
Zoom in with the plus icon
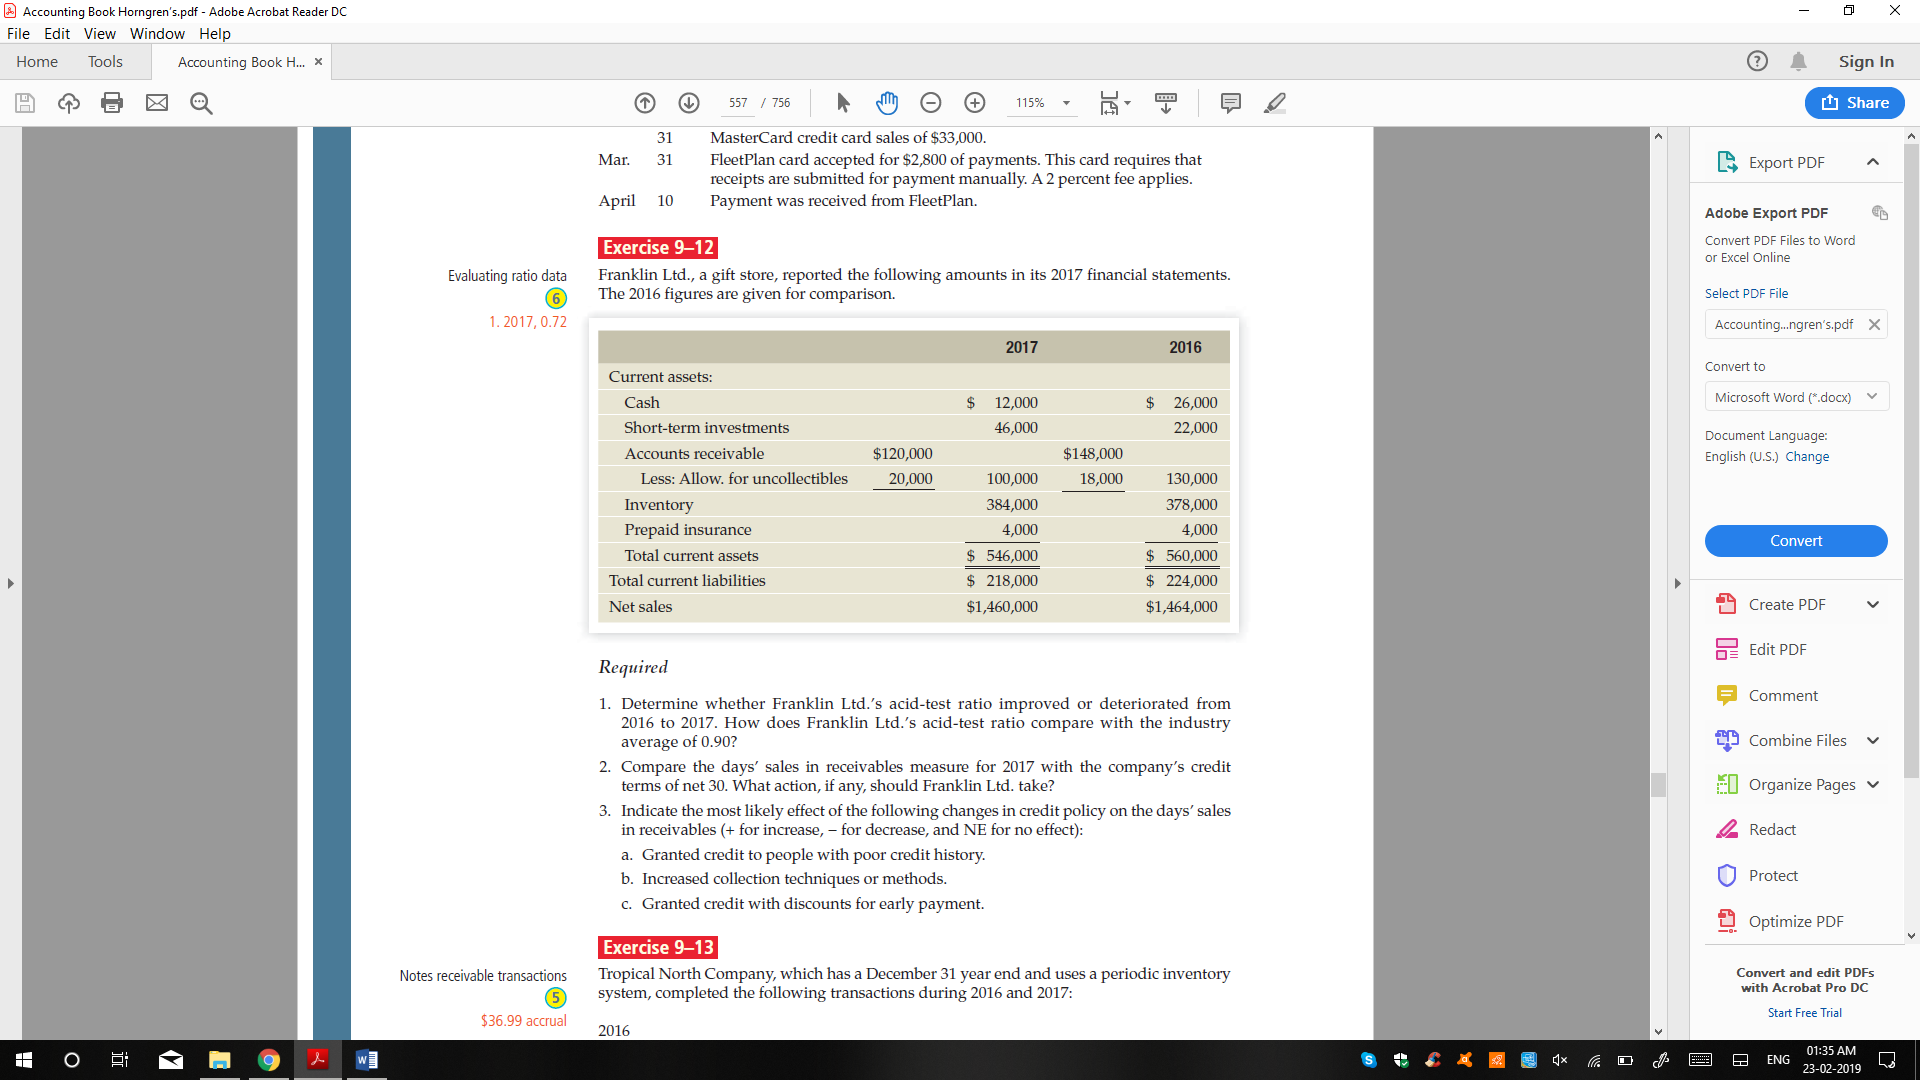975,102
